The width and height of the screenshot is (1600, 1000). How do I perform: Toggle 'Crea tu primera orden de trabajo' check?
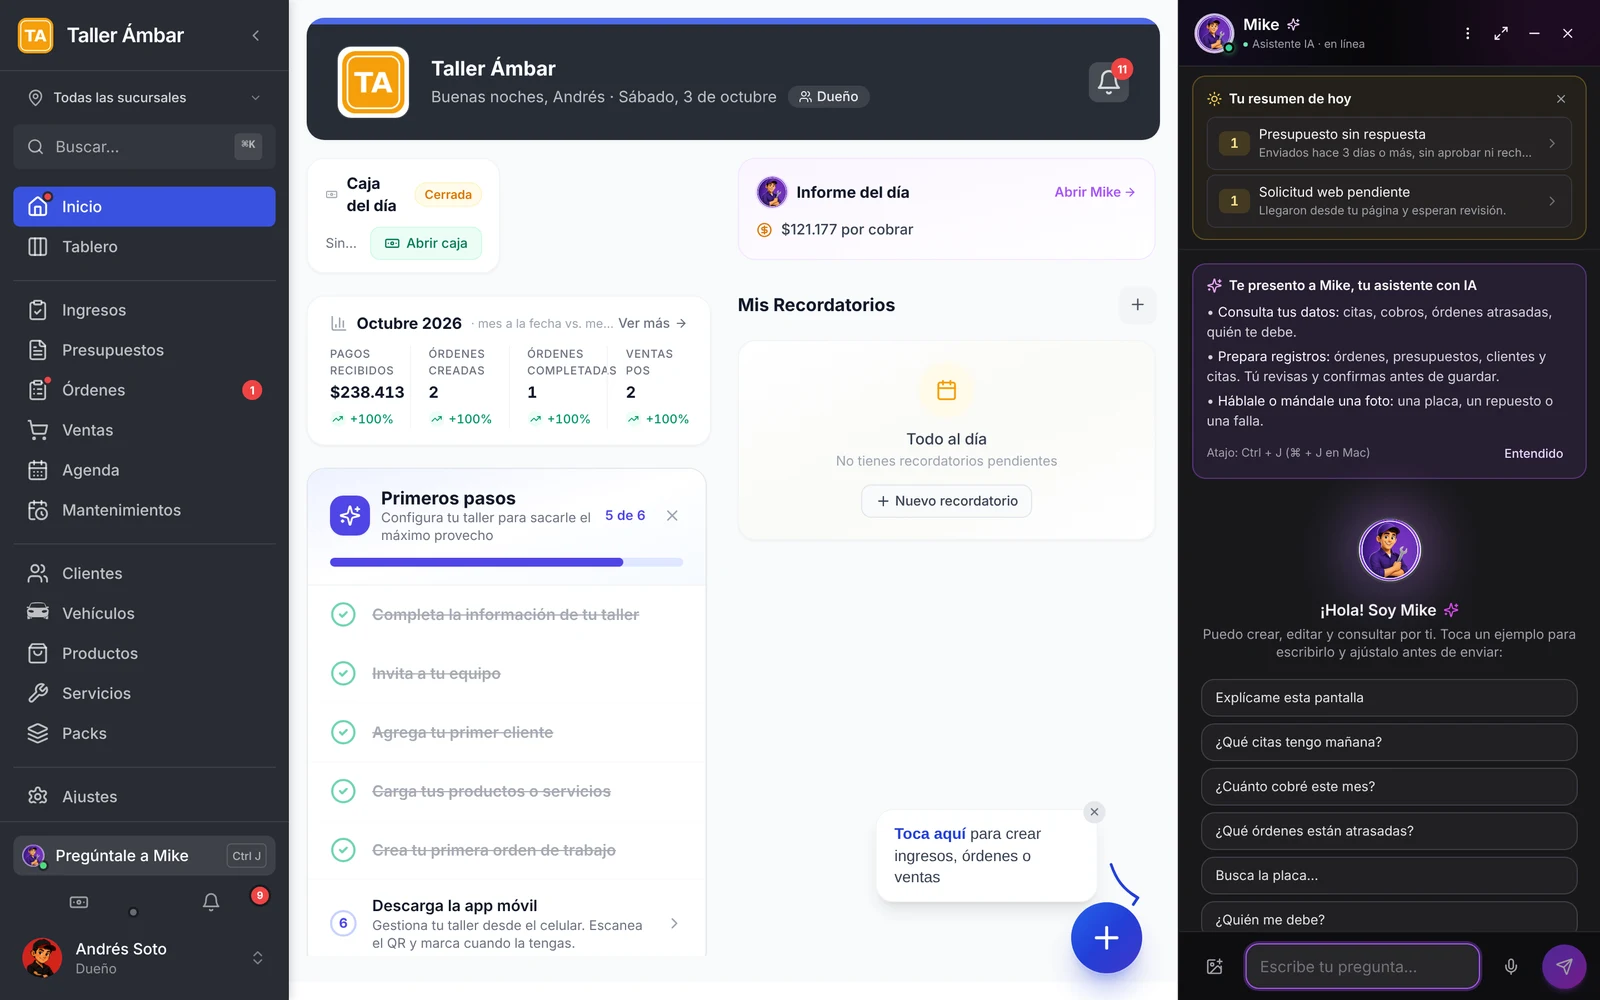click(x=343, y=850)
